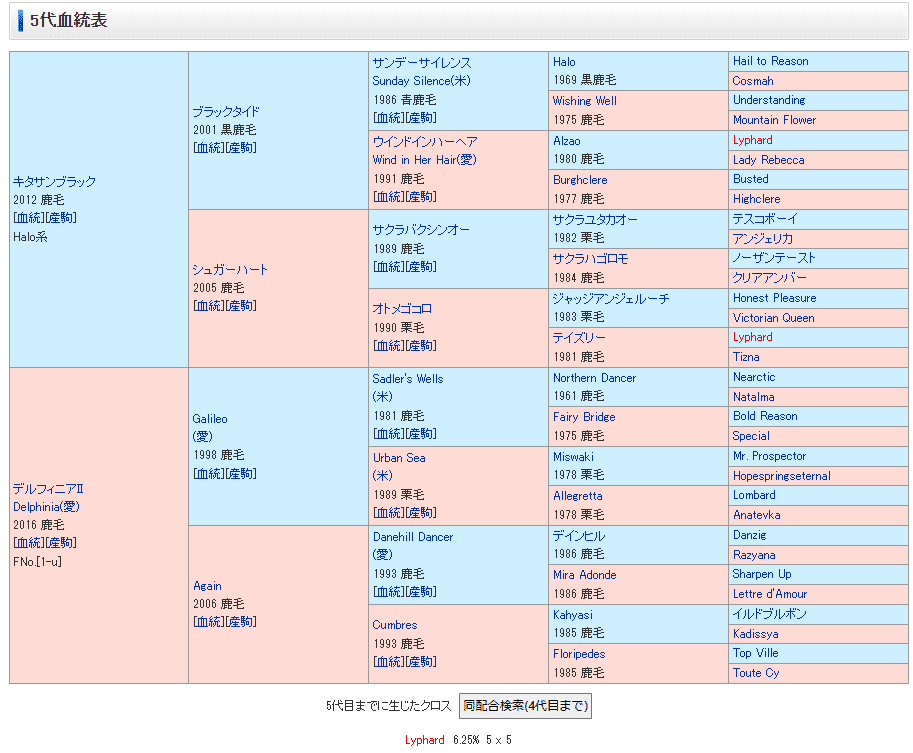
Task: Open Nearctic link
Action: click(754, 377)
